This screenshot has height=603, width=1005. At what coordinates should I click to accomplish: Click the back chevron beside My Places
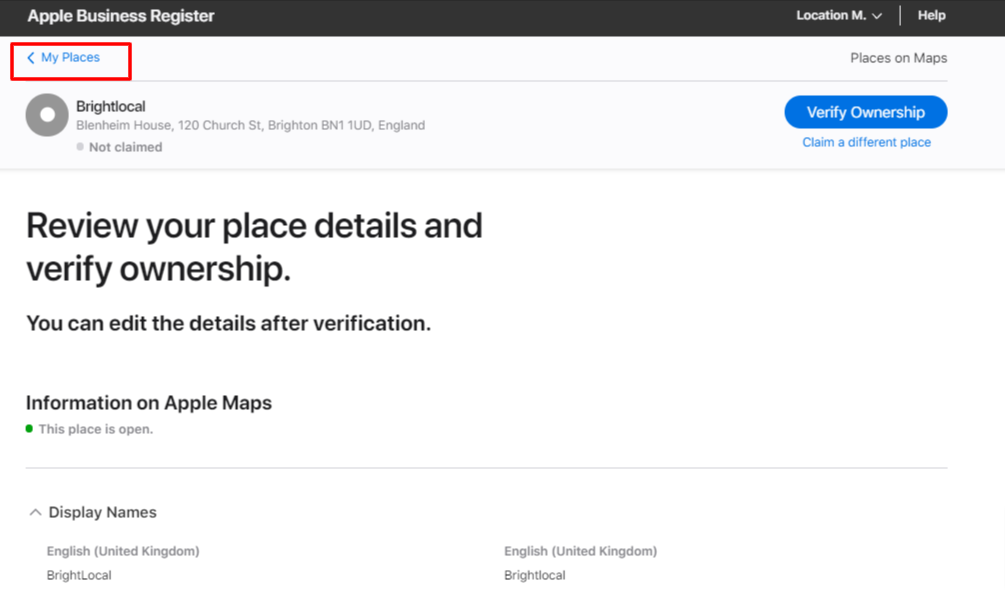[x=31, y=58]
